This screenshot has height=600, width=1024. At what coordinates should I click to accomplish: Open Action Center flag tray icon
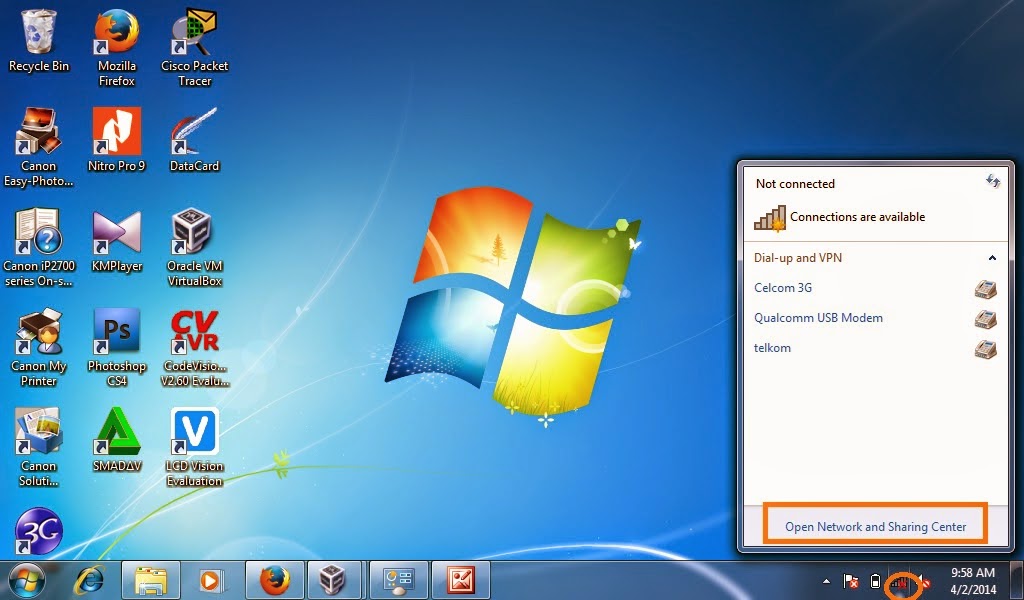coord(851,581)
